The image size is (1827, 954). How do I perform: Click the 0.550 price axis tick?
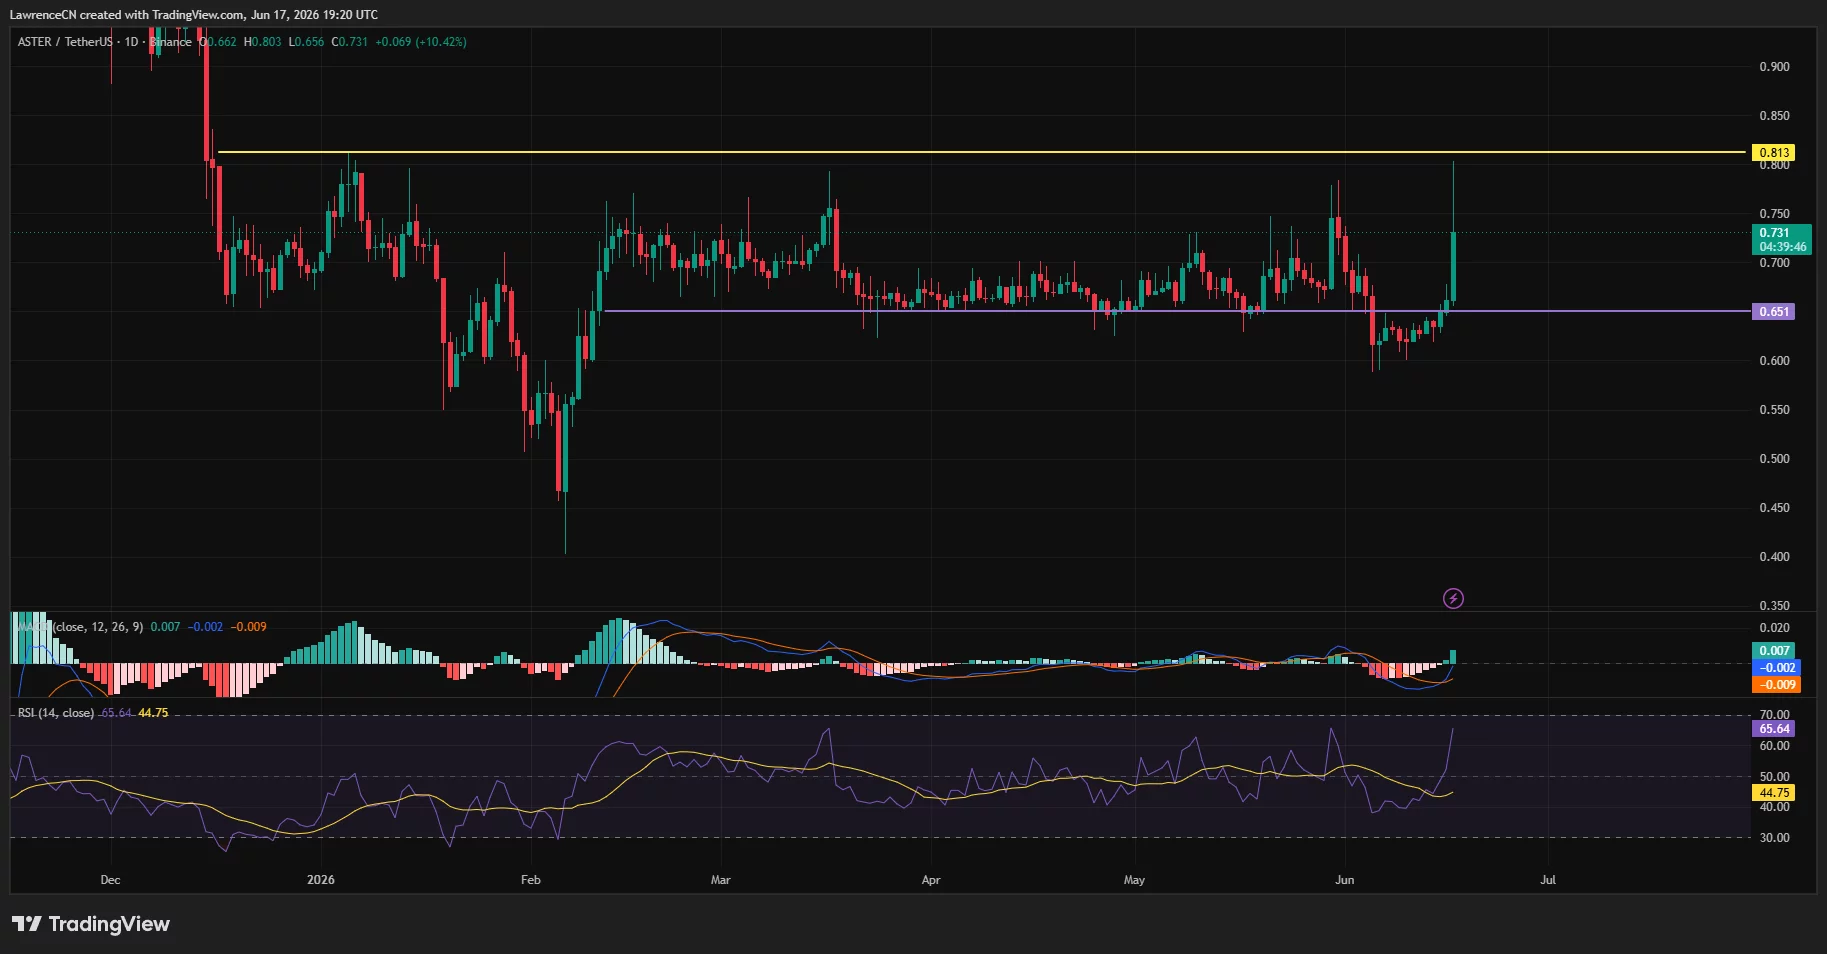pyautogui.click(x=1774, y=410)
